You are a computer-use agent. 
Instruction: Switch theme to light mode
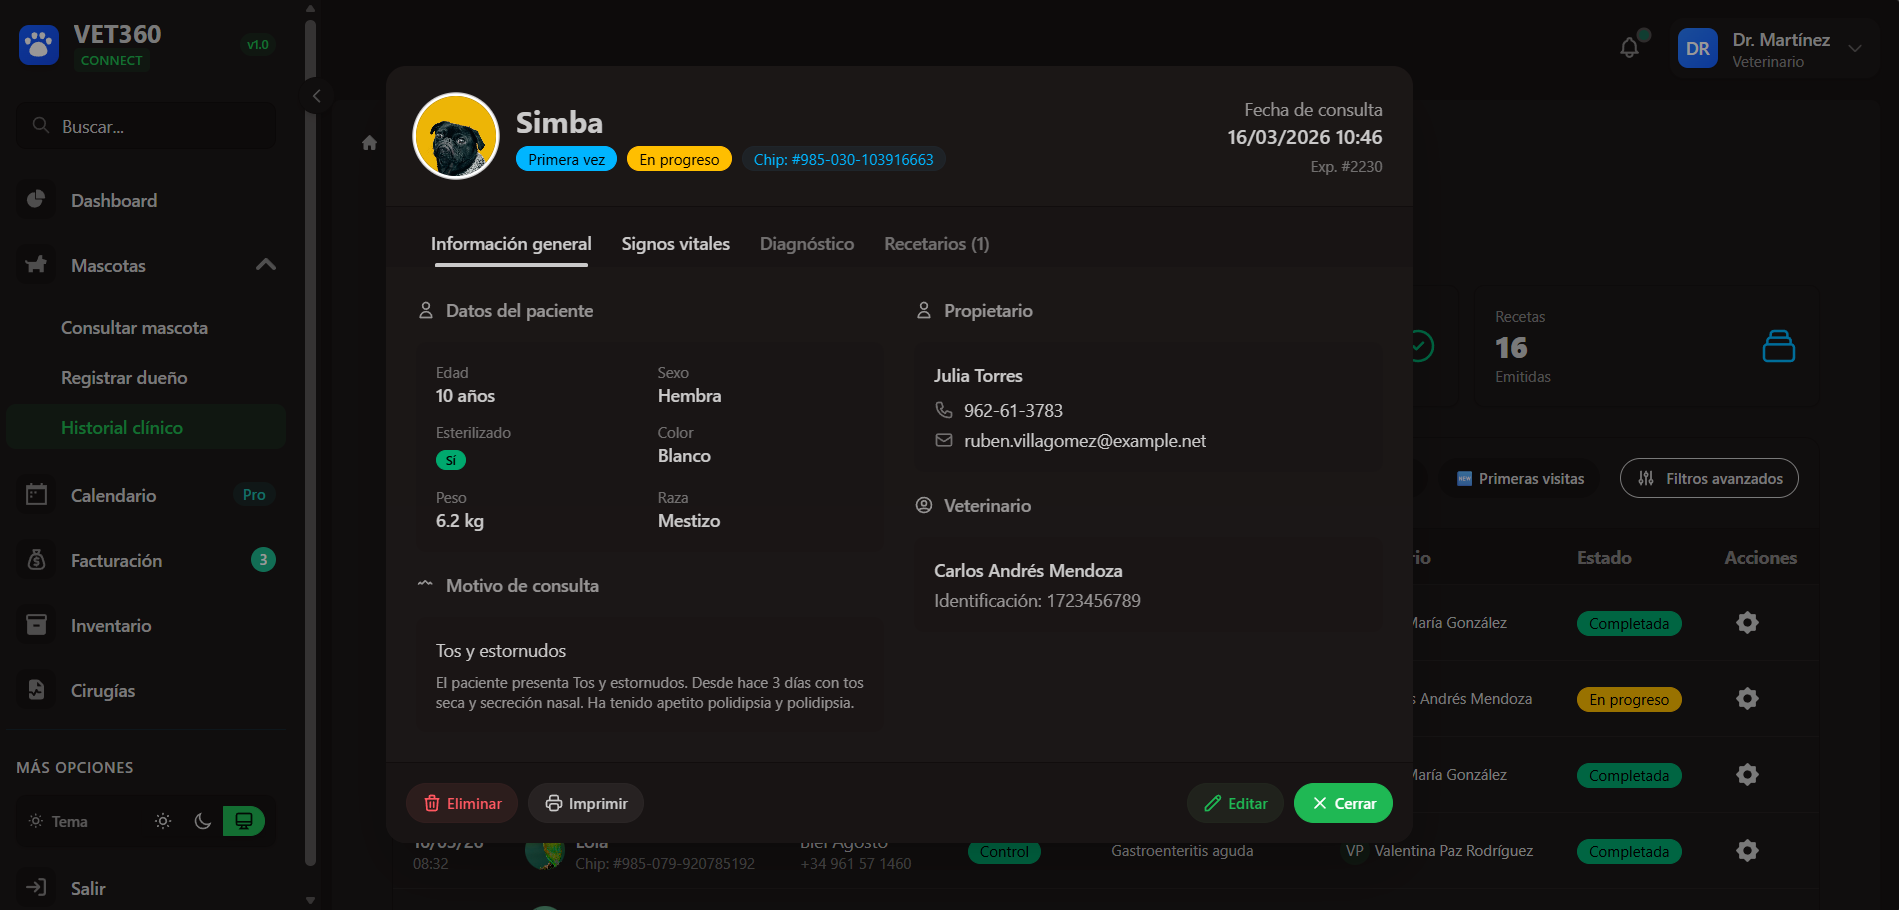(163, 821)
